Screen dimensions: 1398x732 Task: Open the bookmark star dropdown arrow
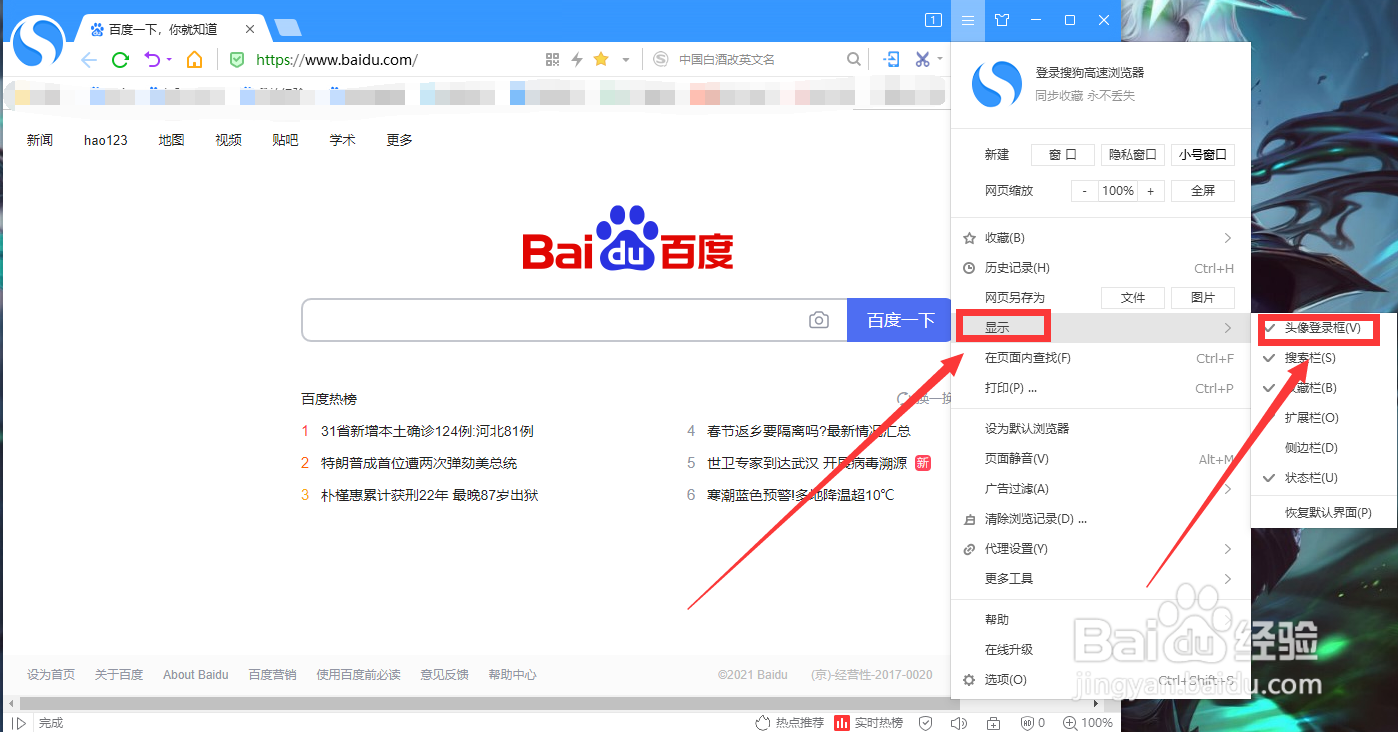coord(624,59)
